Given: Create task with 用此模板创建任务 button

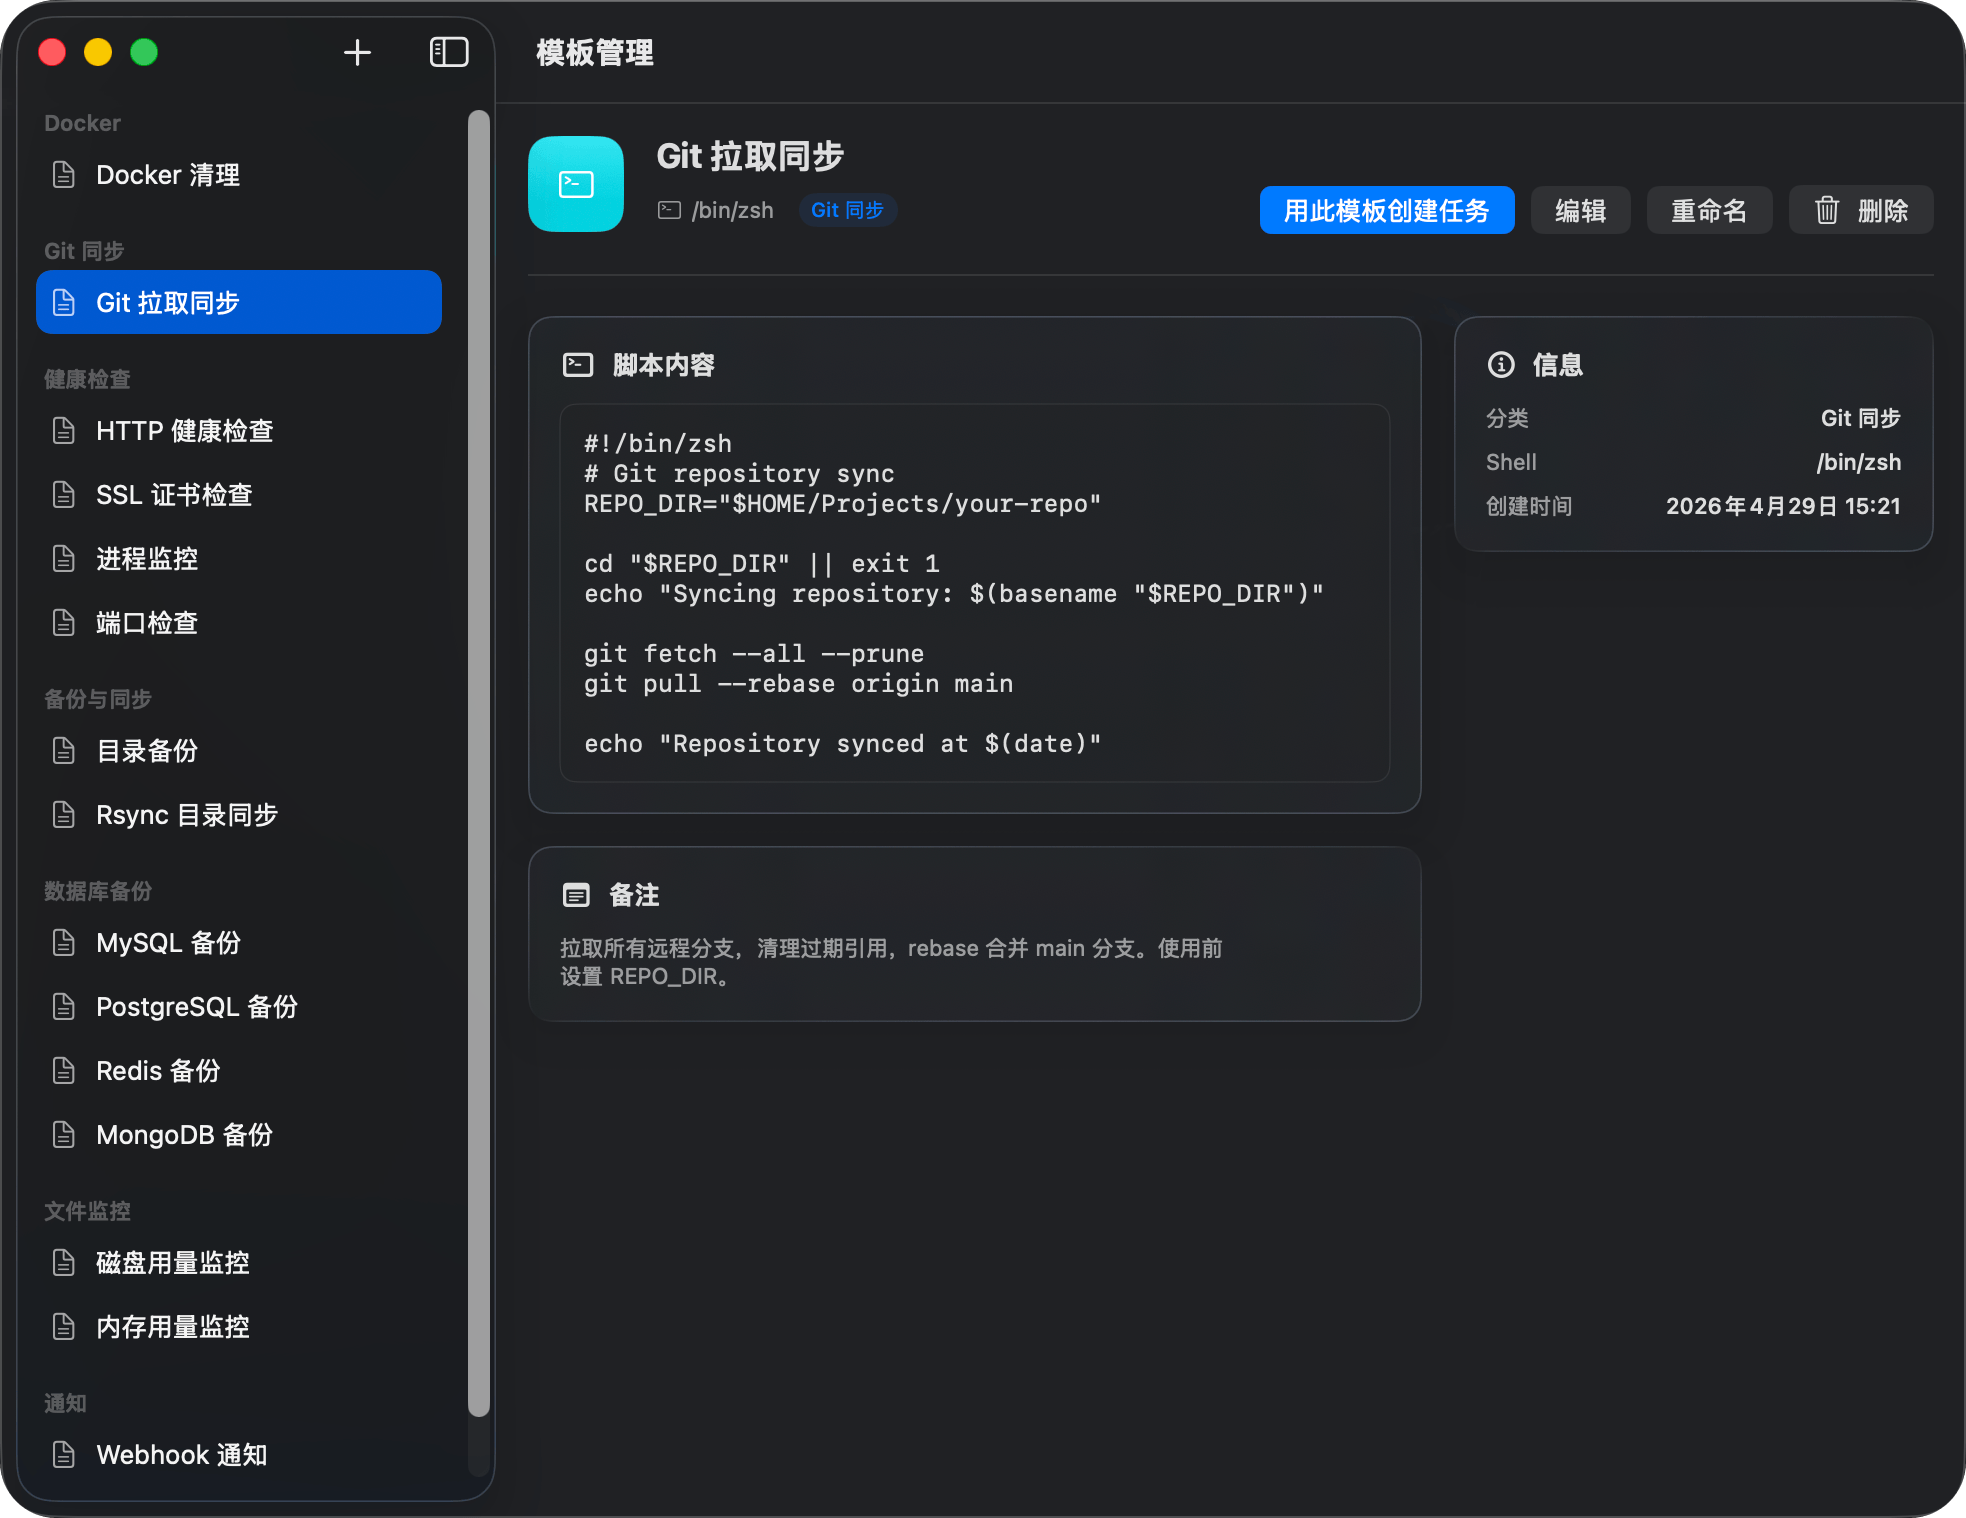Looking at the screenshot, I should (1387, 210).
